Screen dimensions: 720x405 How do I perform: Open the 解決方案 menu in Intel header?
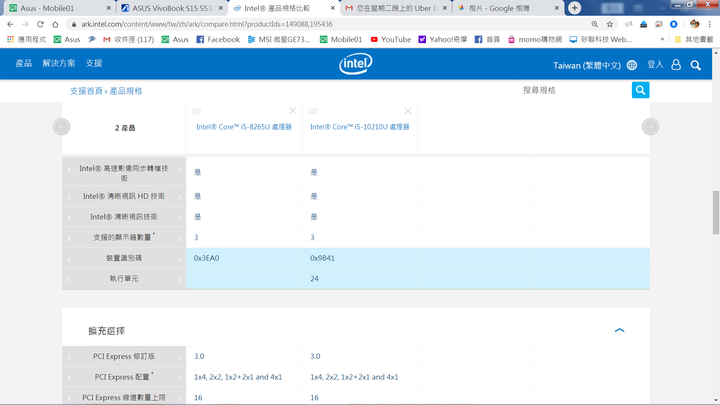click(59, 63)
